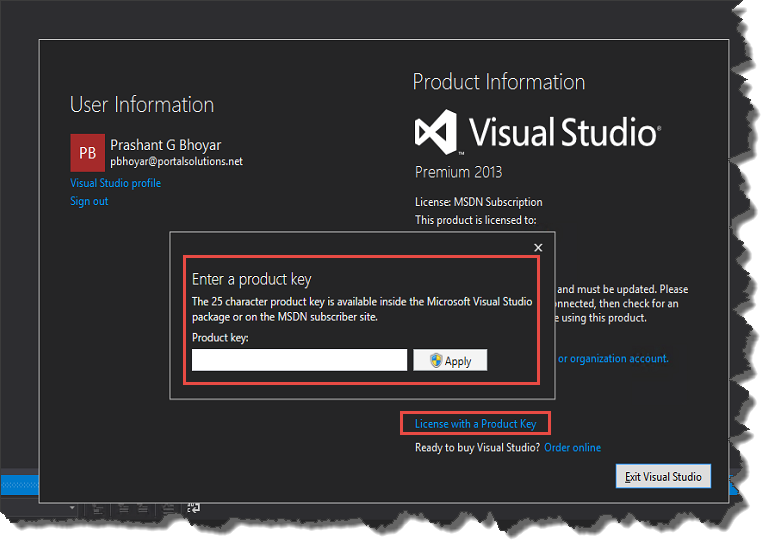The width and height of the screenshot is (774, 555).
Task: Follow the License with a Product Key link
Action: 475,424
